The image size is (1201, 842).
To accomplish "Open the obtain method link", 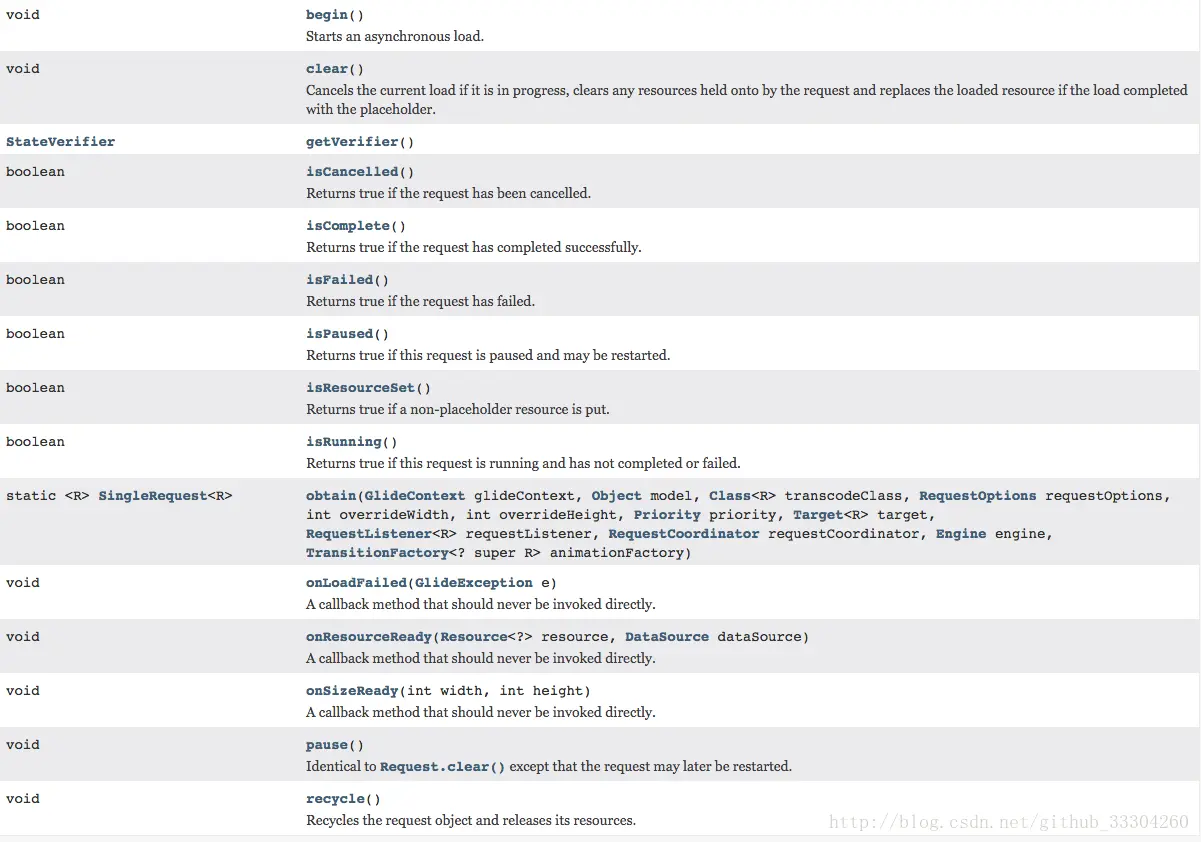I will pos(331,496).
